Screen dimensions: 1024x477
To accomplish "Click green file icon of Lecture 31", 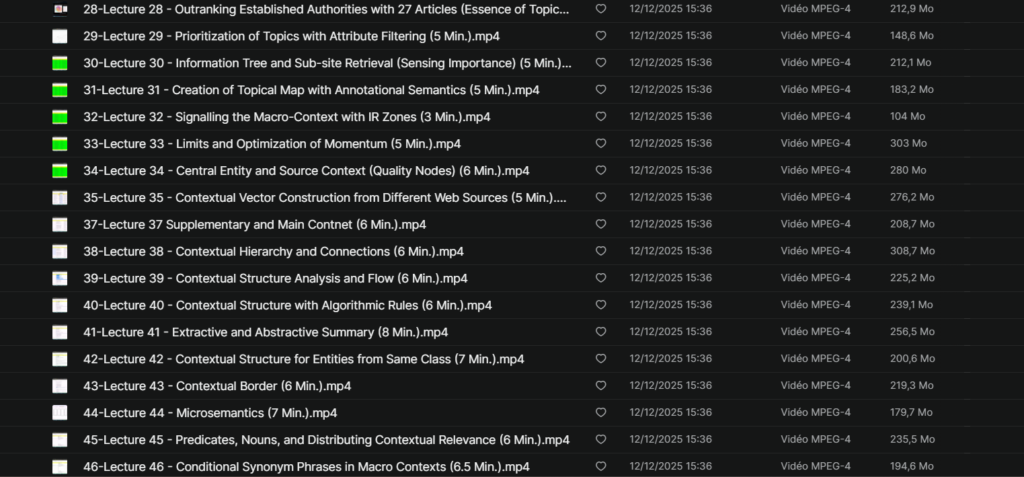I will [x=60, y=90].
